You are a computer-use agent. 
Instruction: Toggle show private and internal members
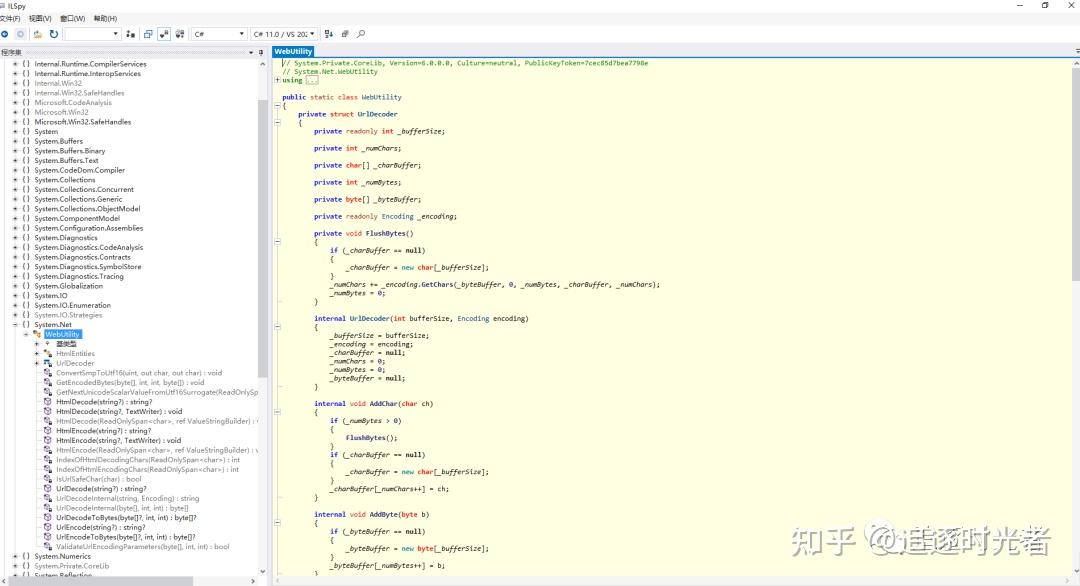pyautogui.click(x=164, y=34)
